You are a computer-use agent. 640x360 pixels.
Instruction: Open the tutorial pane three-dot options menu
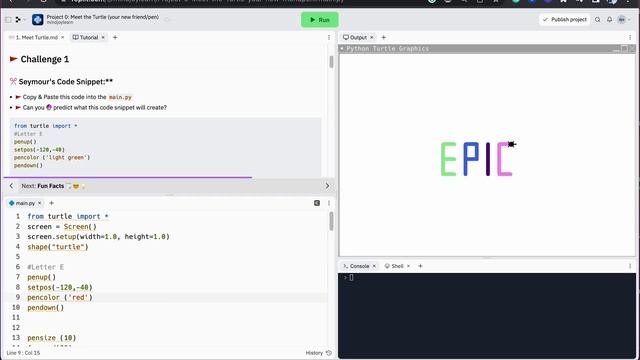(329, 37)
